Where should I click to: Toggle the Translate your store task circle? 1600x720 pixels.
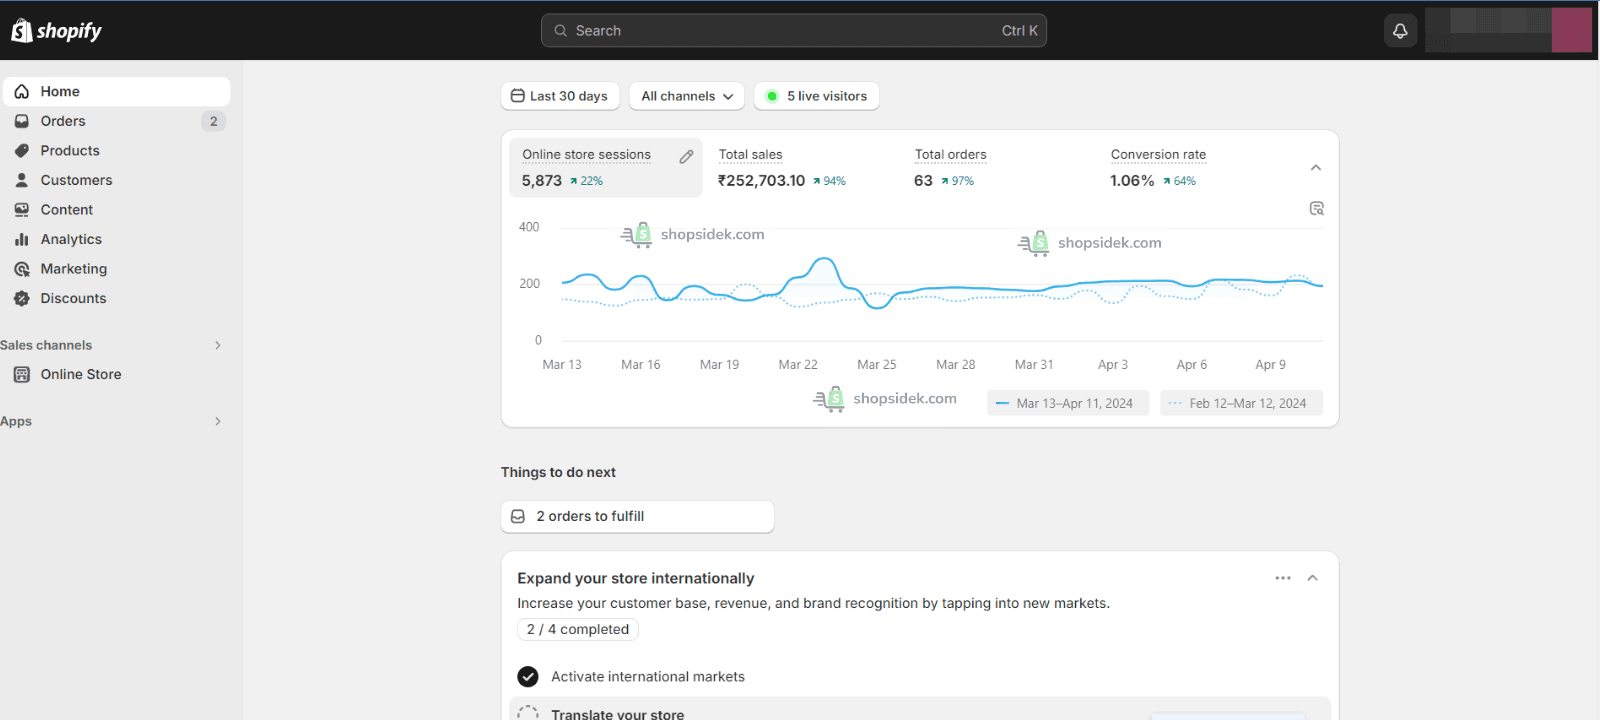coord(528,714)
